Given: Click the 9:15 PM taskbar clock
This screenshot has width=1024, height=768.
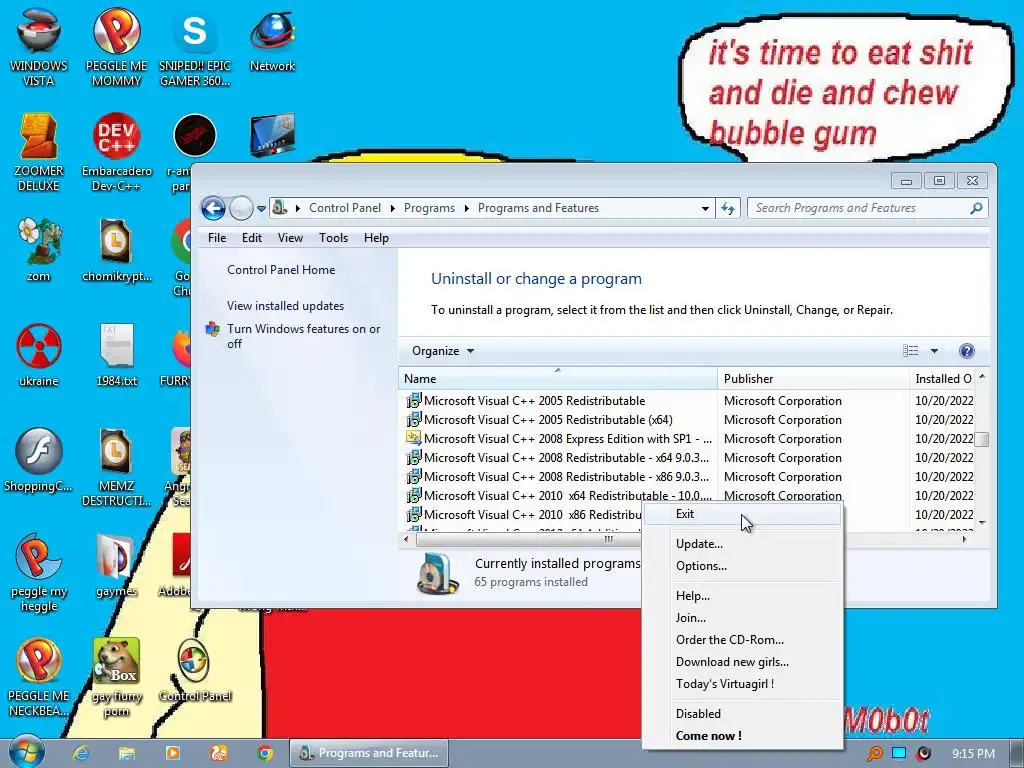Looking at the screenshot, I should (973, 754).
